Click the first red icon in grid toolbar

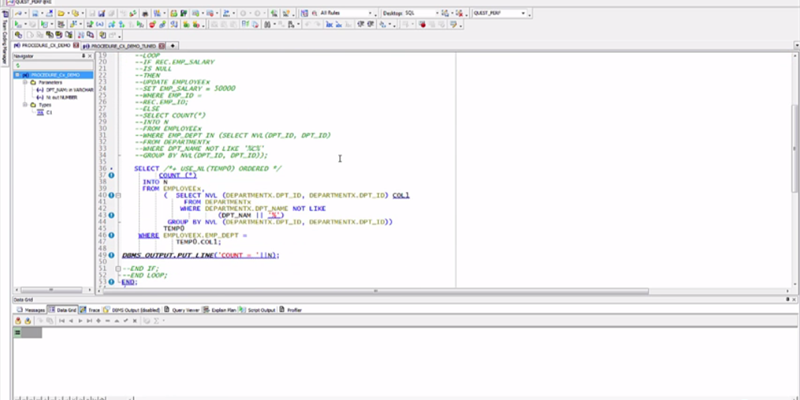(x=18, y=320)
